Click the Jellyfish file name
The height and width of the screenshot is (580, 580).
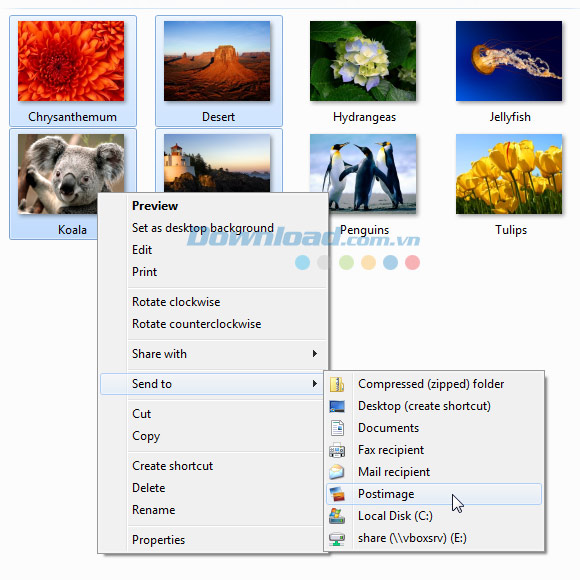pos(510,117)
